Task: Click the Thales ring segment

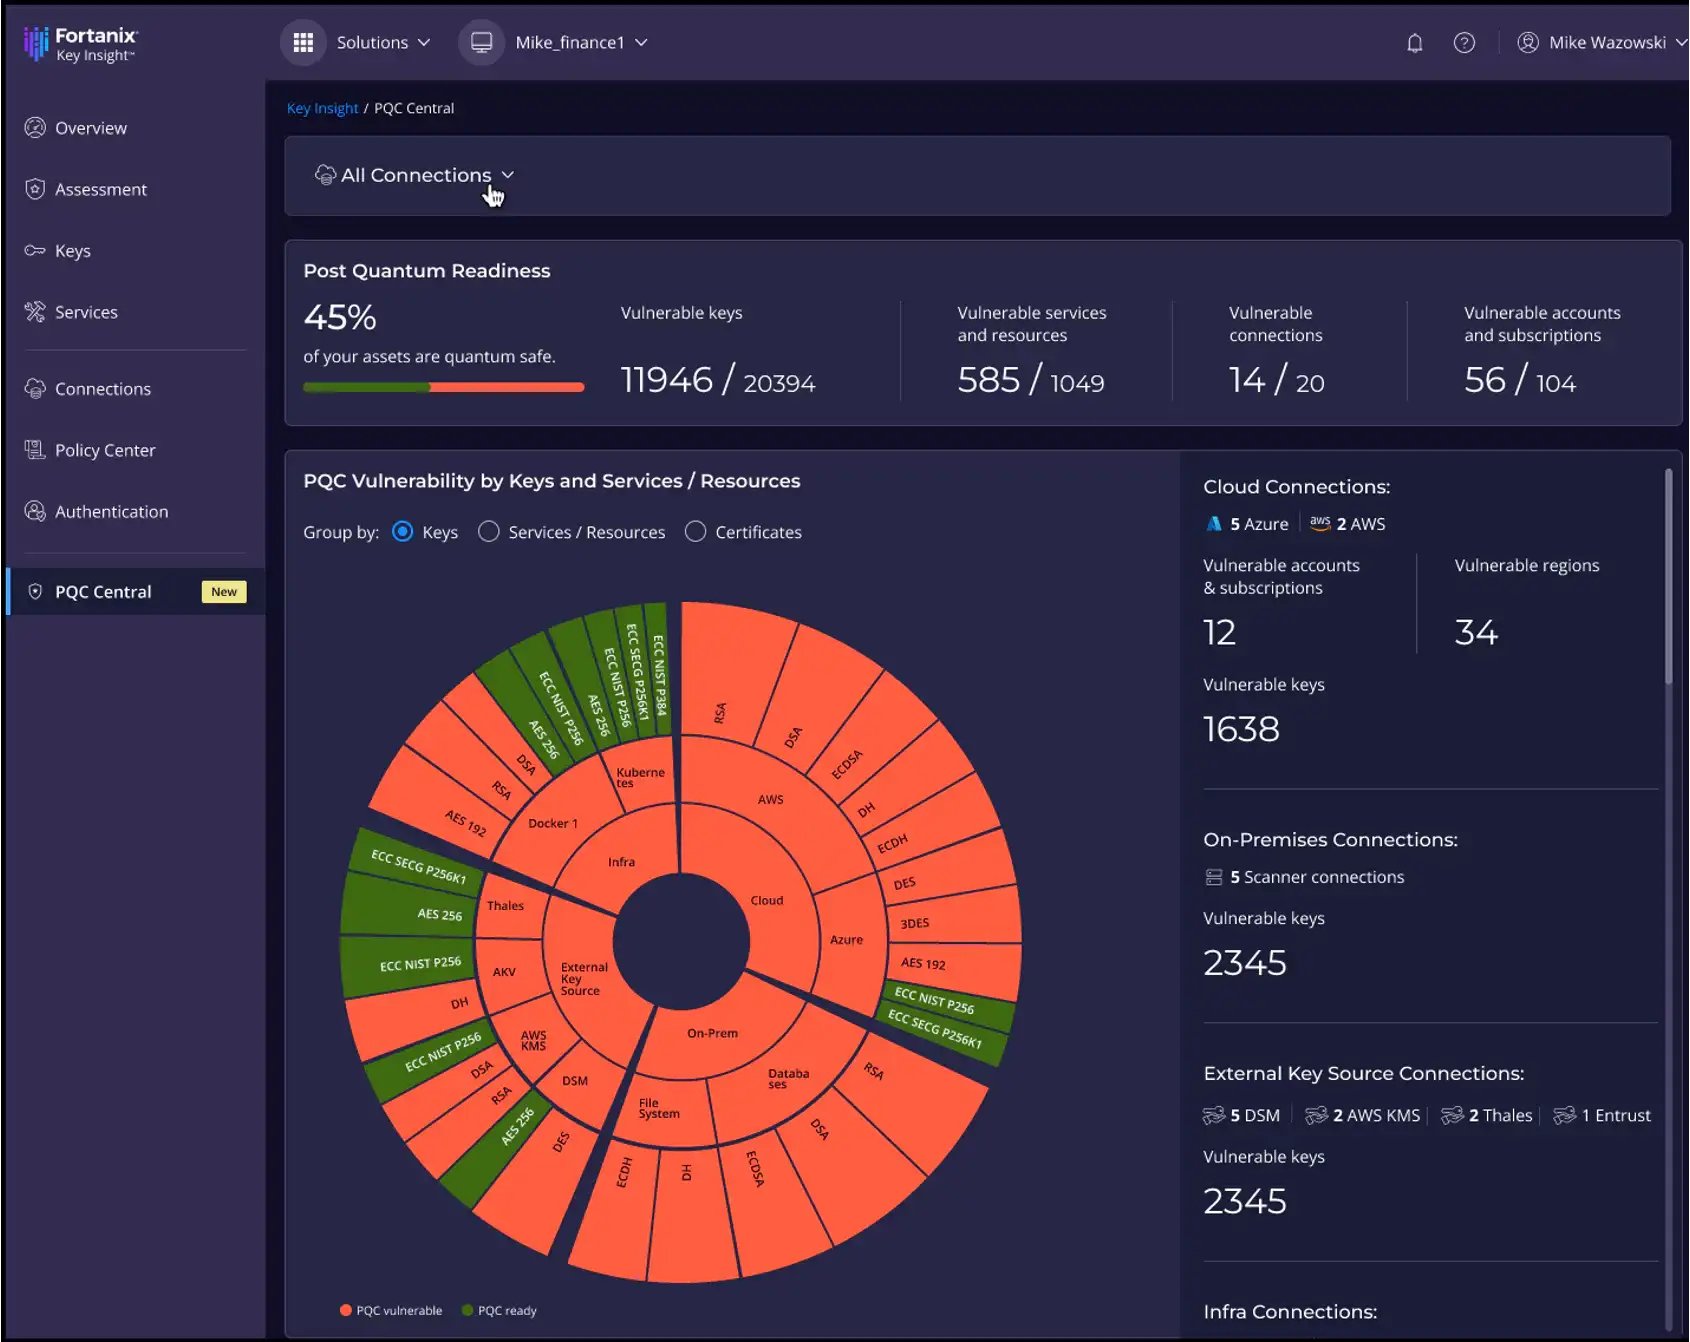Action: pos(505,906)
